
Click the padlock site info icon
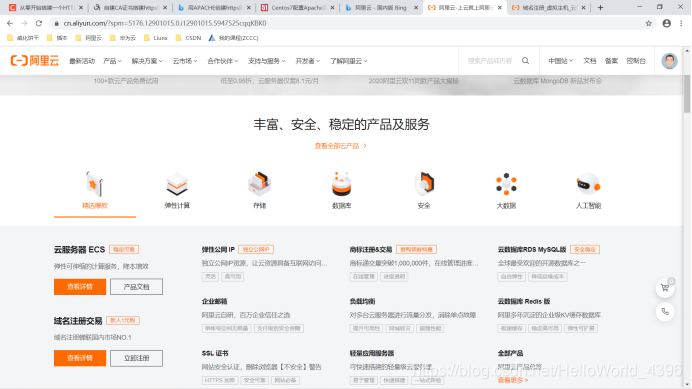(x=56, y=23)
